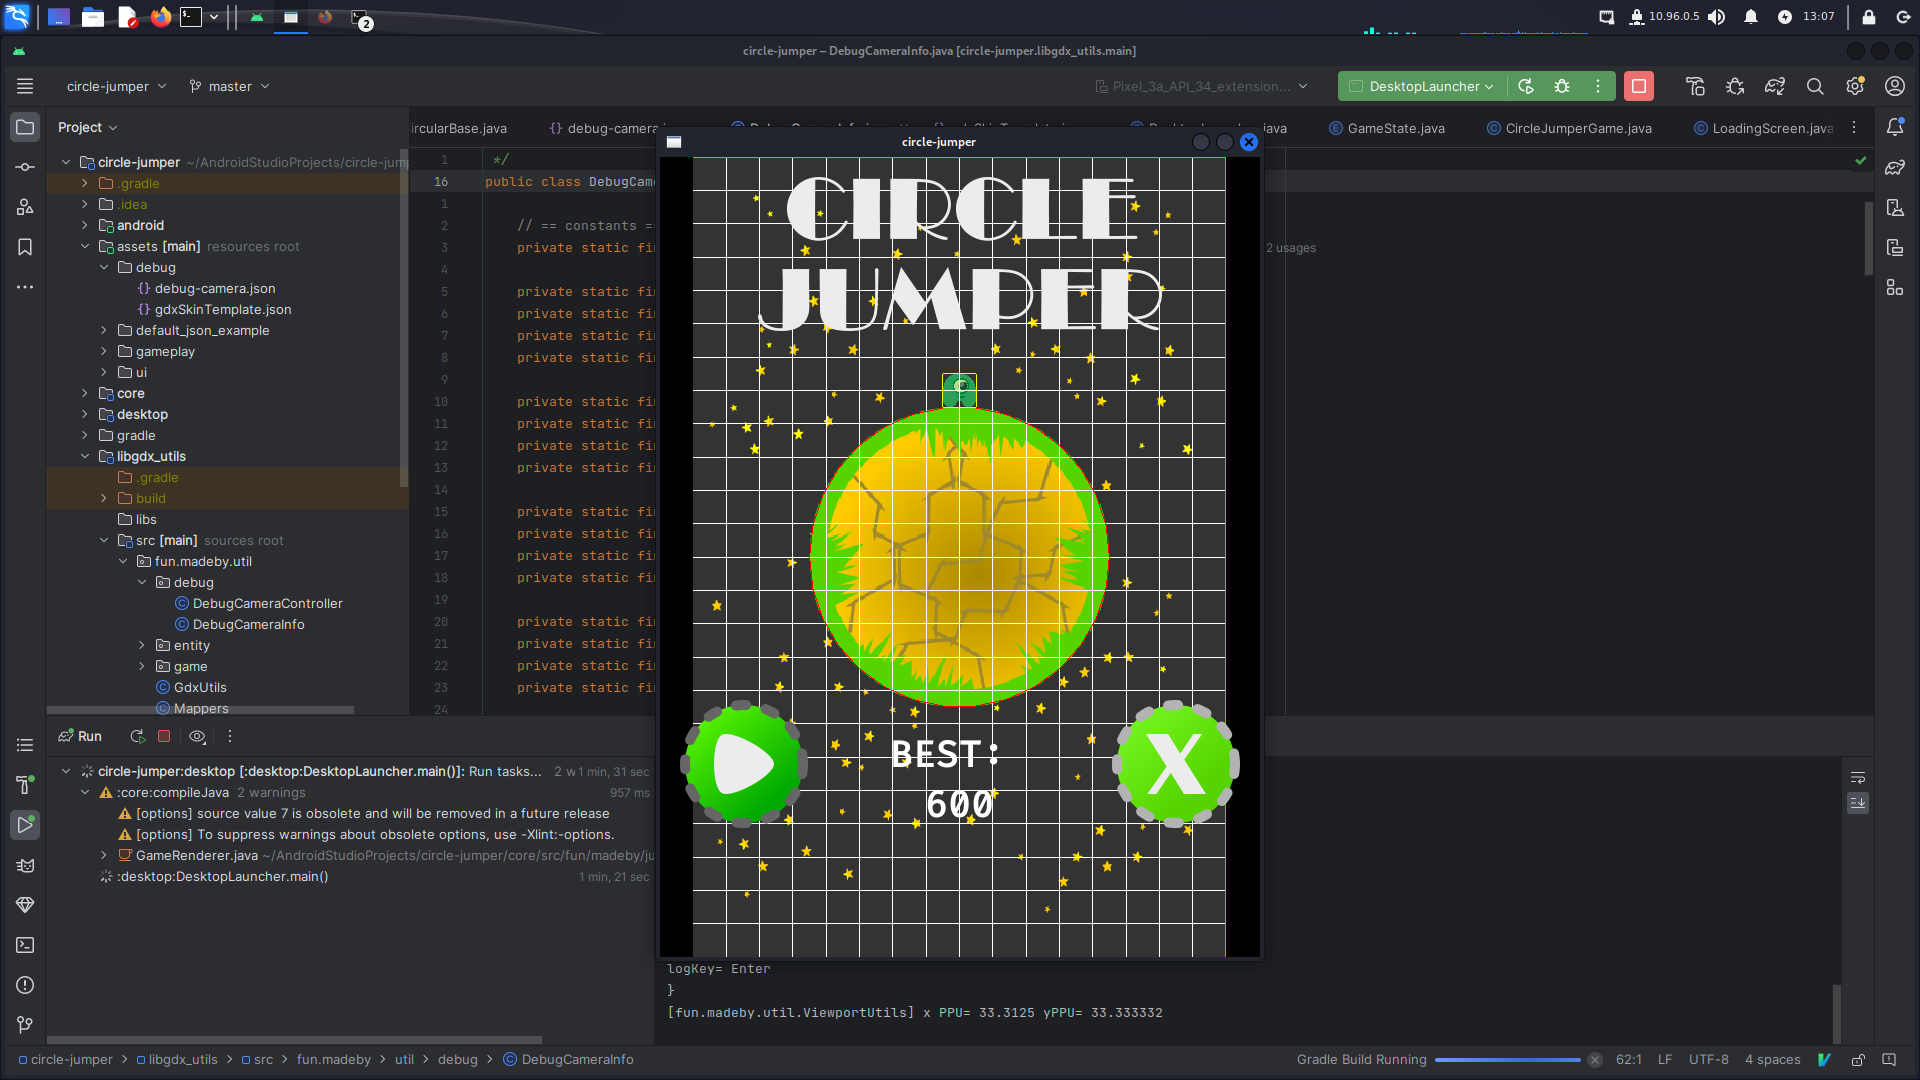Click the red Stop run button in toolbar
Image resolution: width=1920 pixels, height=1080 pixels.
[1638, 86]
